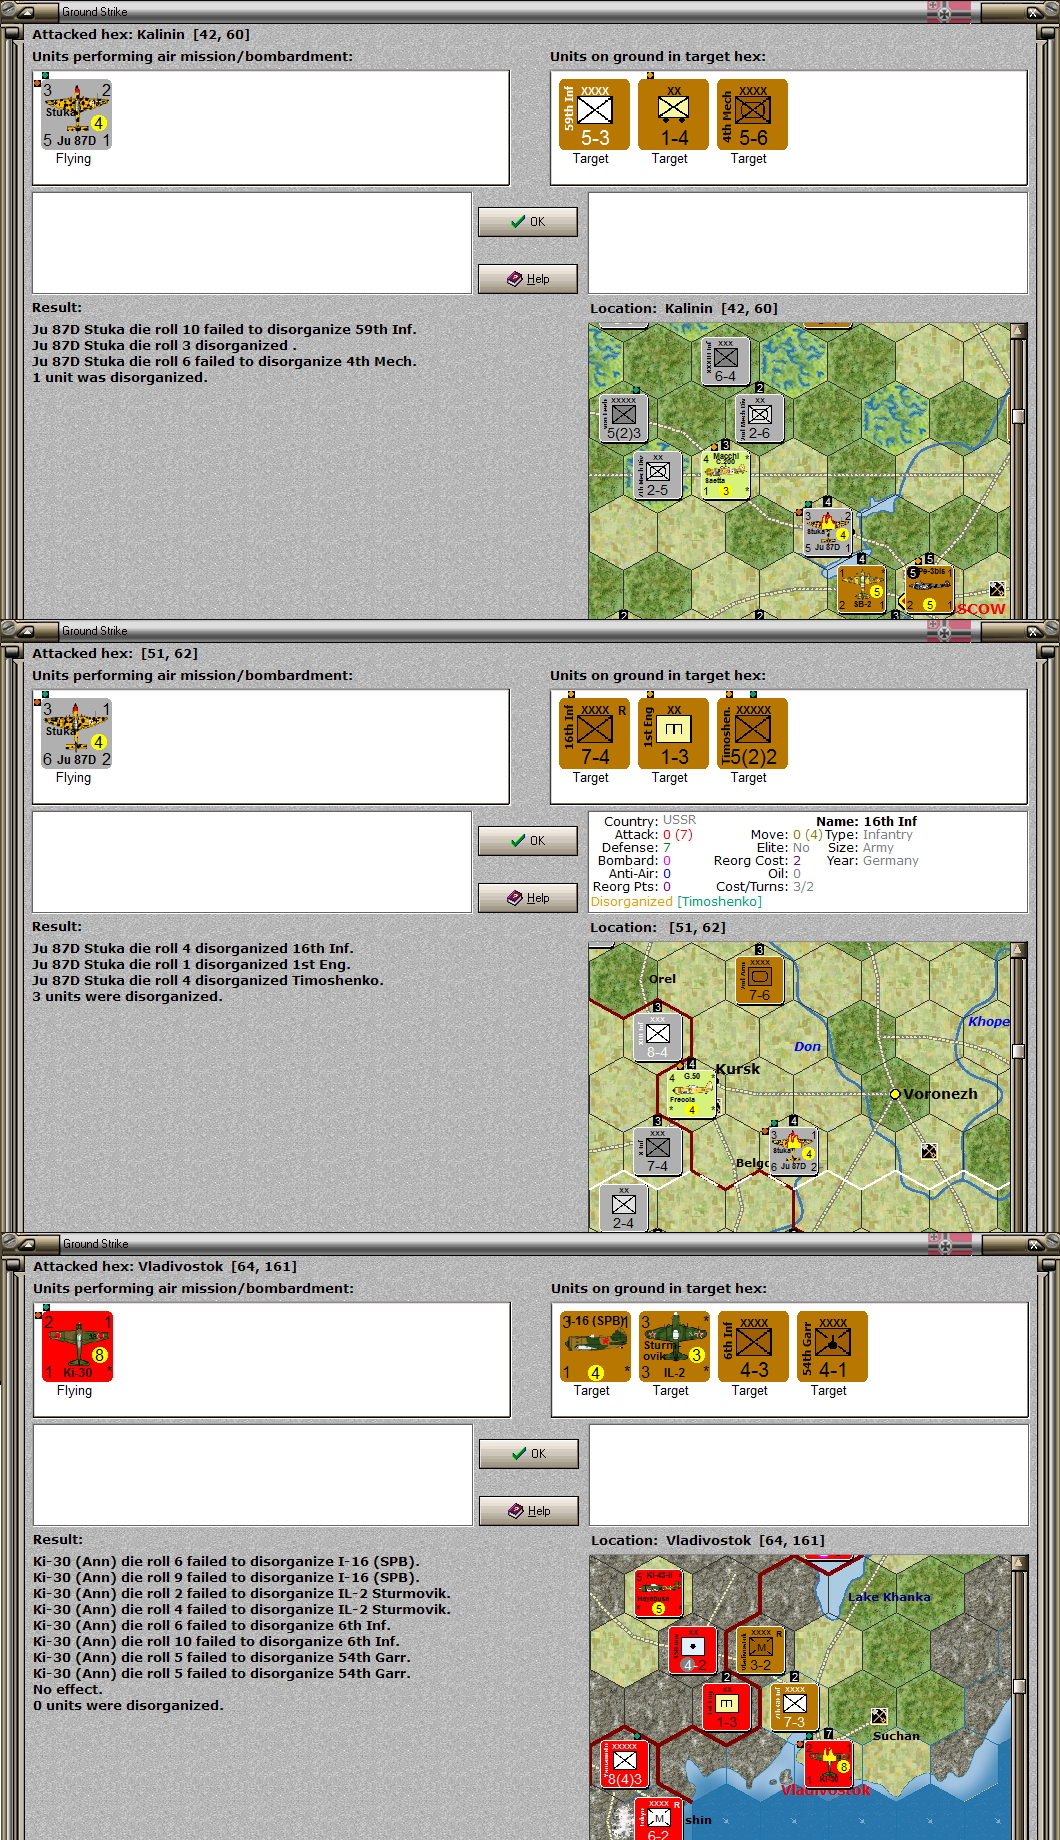
Task: Click 'Name: 16th Inf' in unit details
Action: [866, 821]
